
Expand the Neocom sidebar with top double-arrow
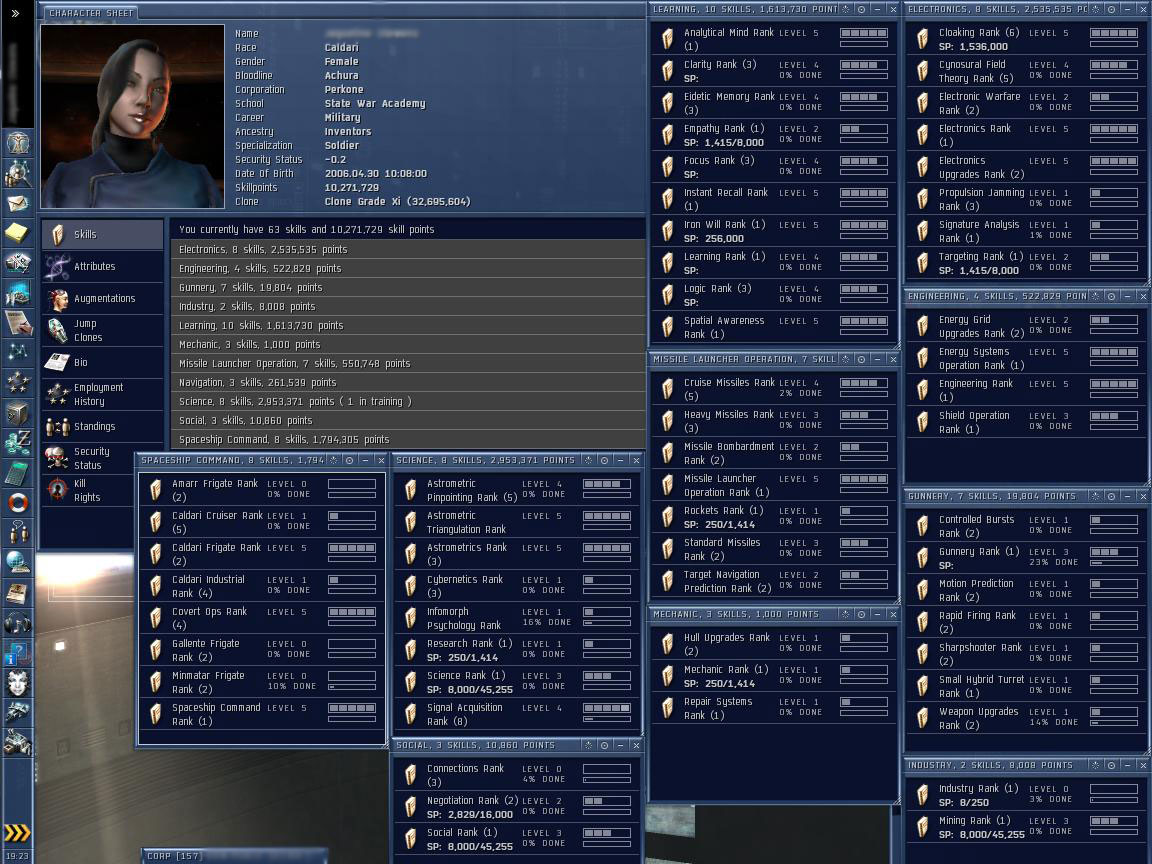15,13
